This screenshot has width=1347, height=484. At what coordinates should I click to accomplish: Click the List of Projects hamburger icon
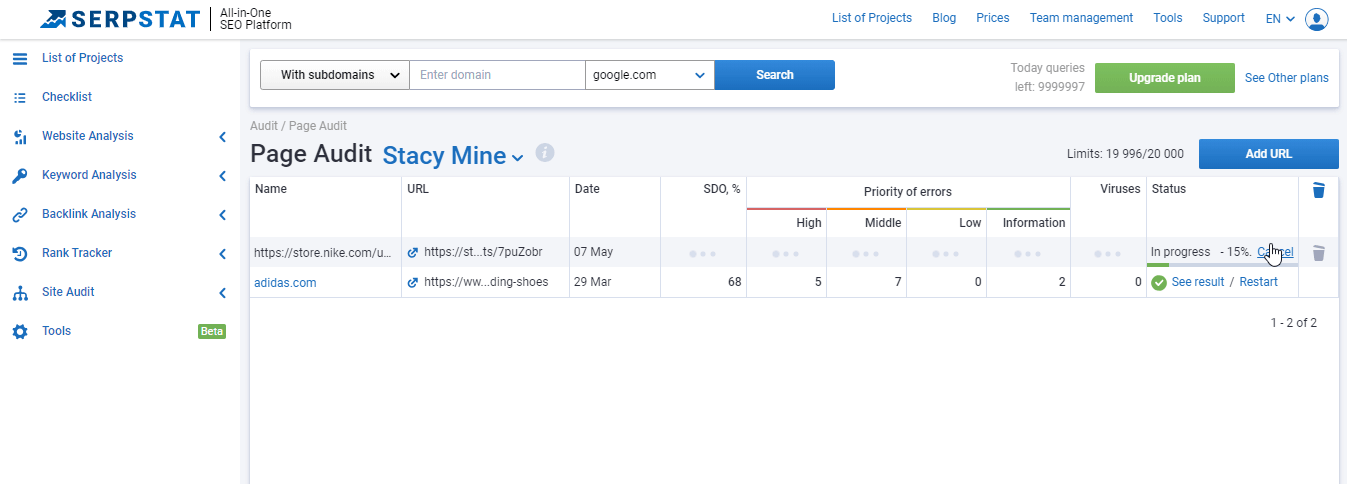tap(20, 58)
